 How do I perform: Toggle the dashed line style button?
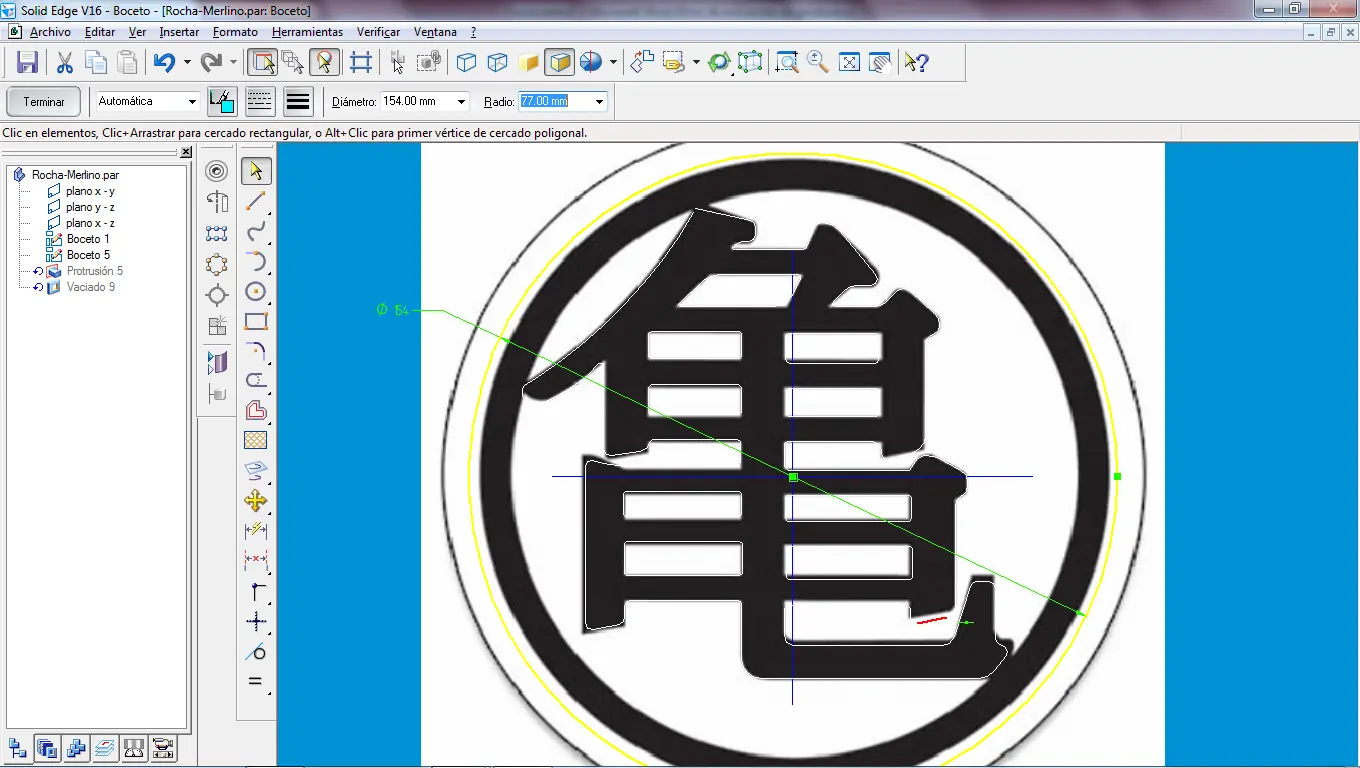(x=260, y=101)
